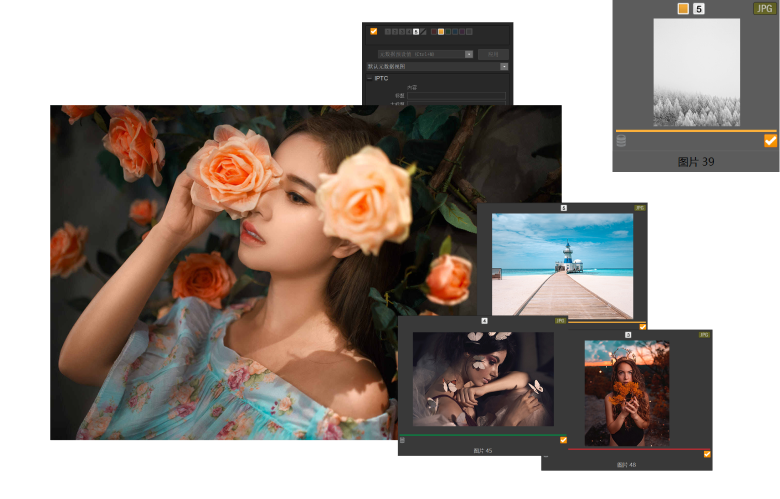Collapse the IPTC section

[369, 78]
